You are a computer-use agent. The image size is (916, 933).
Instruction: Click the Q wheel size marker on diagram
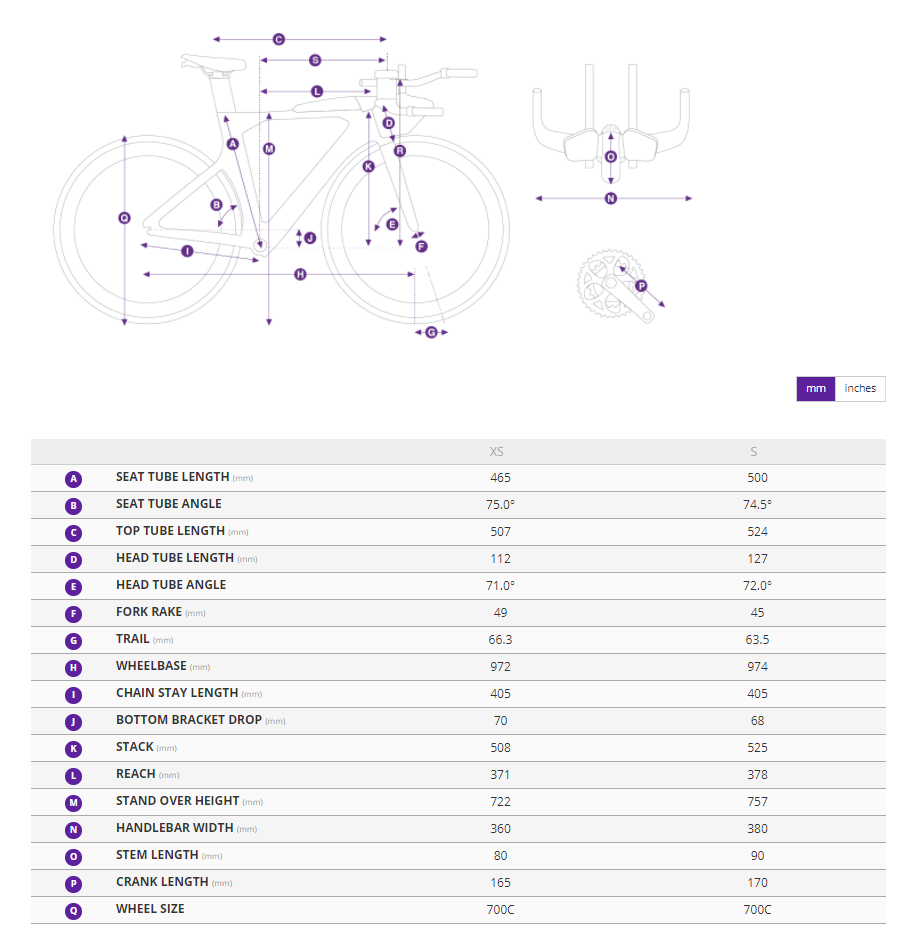click(x=124, y=218)
